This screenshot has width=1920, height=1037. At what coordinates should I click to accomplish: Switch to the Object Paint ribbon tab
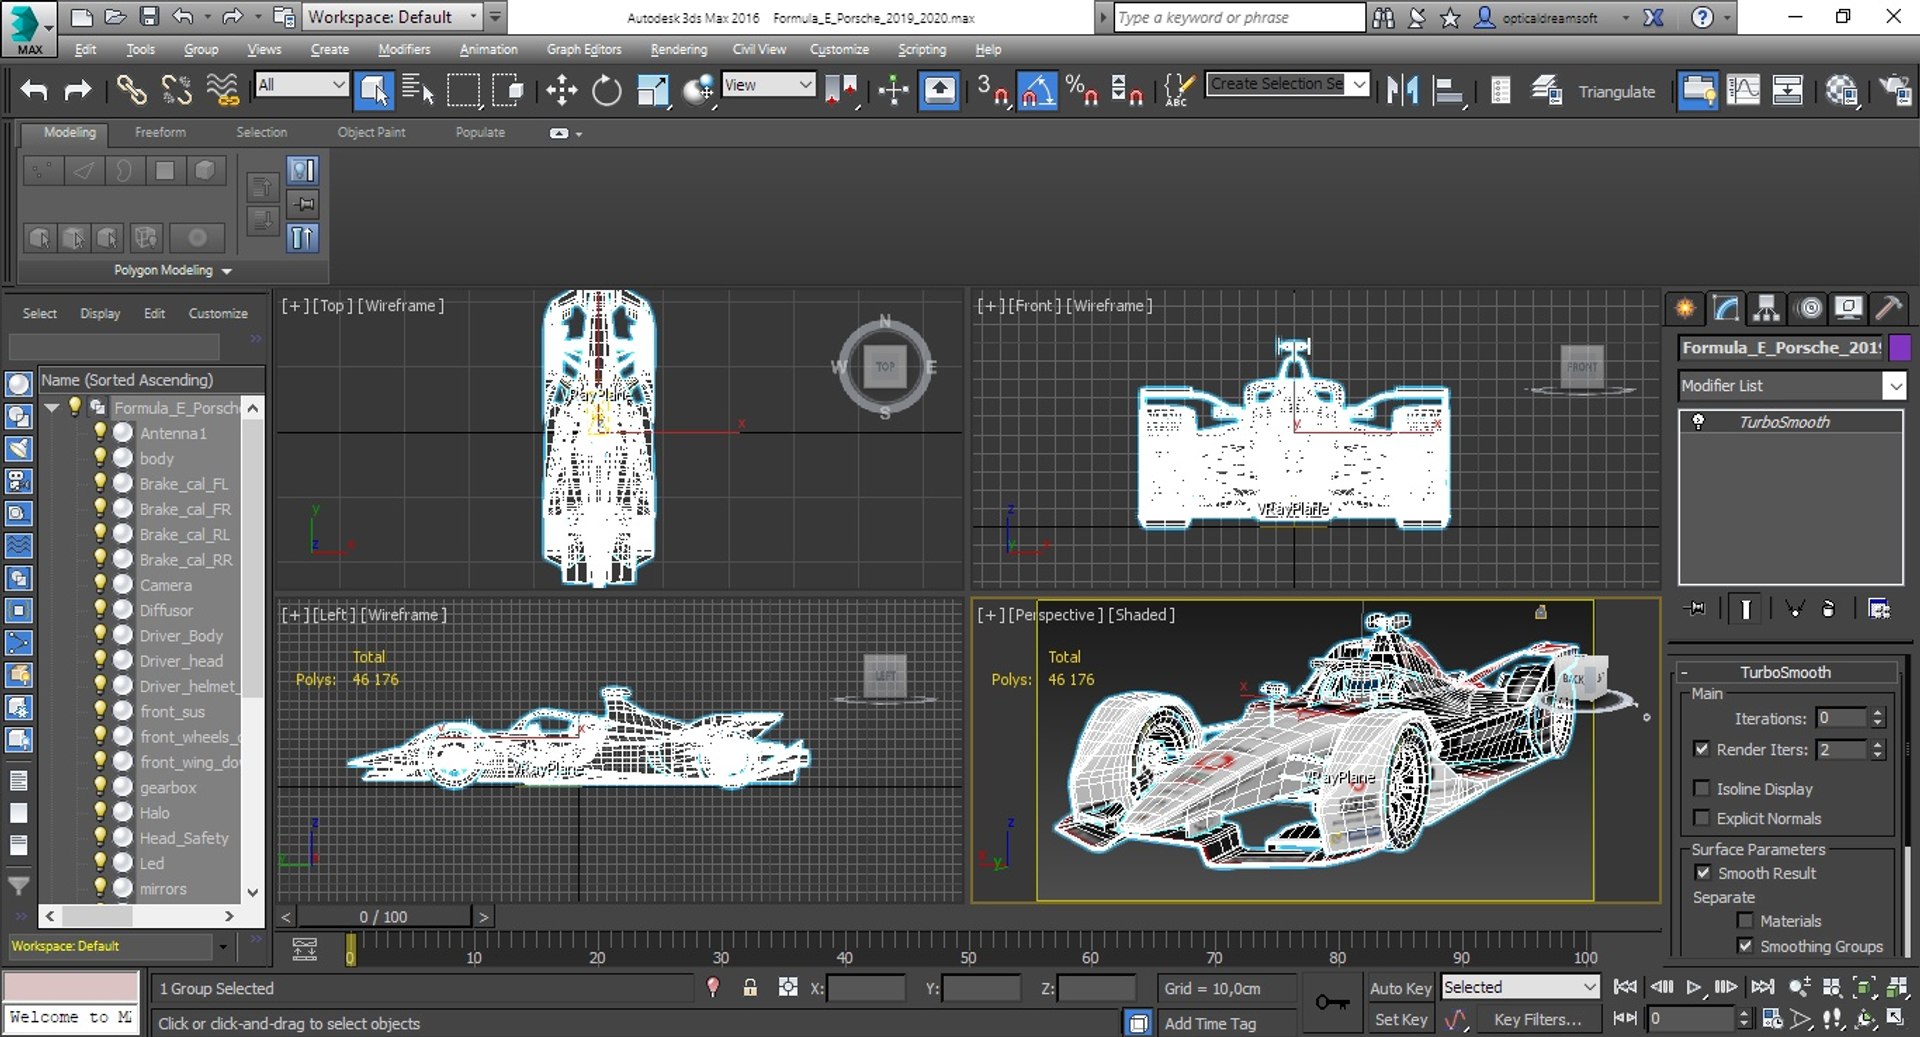pos(371,132)
